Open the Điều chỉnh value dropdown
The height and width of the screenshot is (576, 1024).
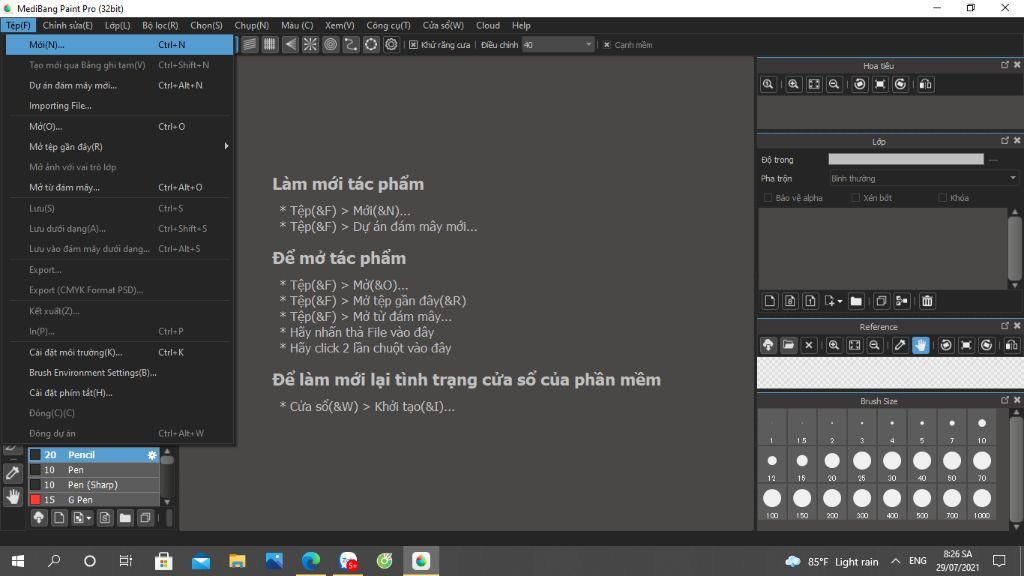[x=588, y=45]
